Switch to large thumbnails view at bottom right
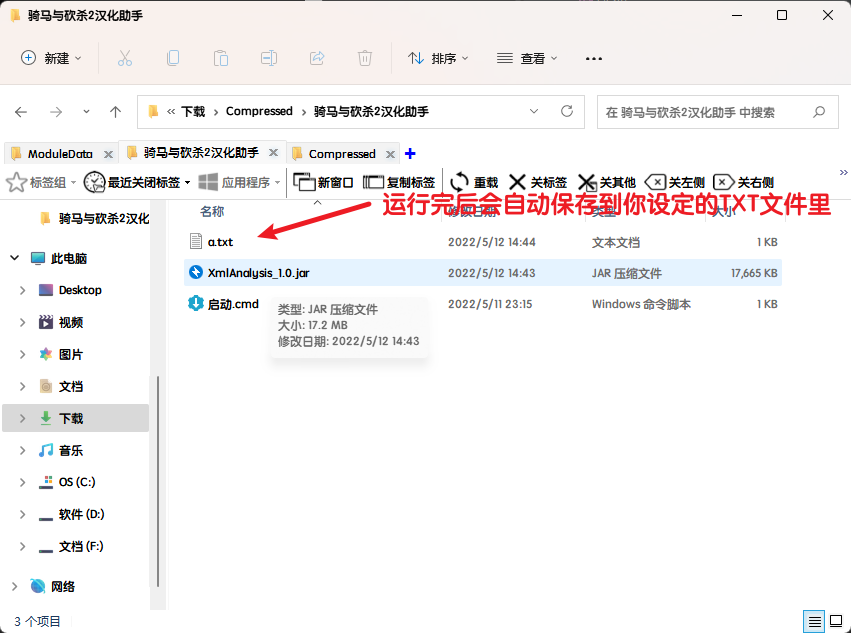 click(x=836, y=621)
